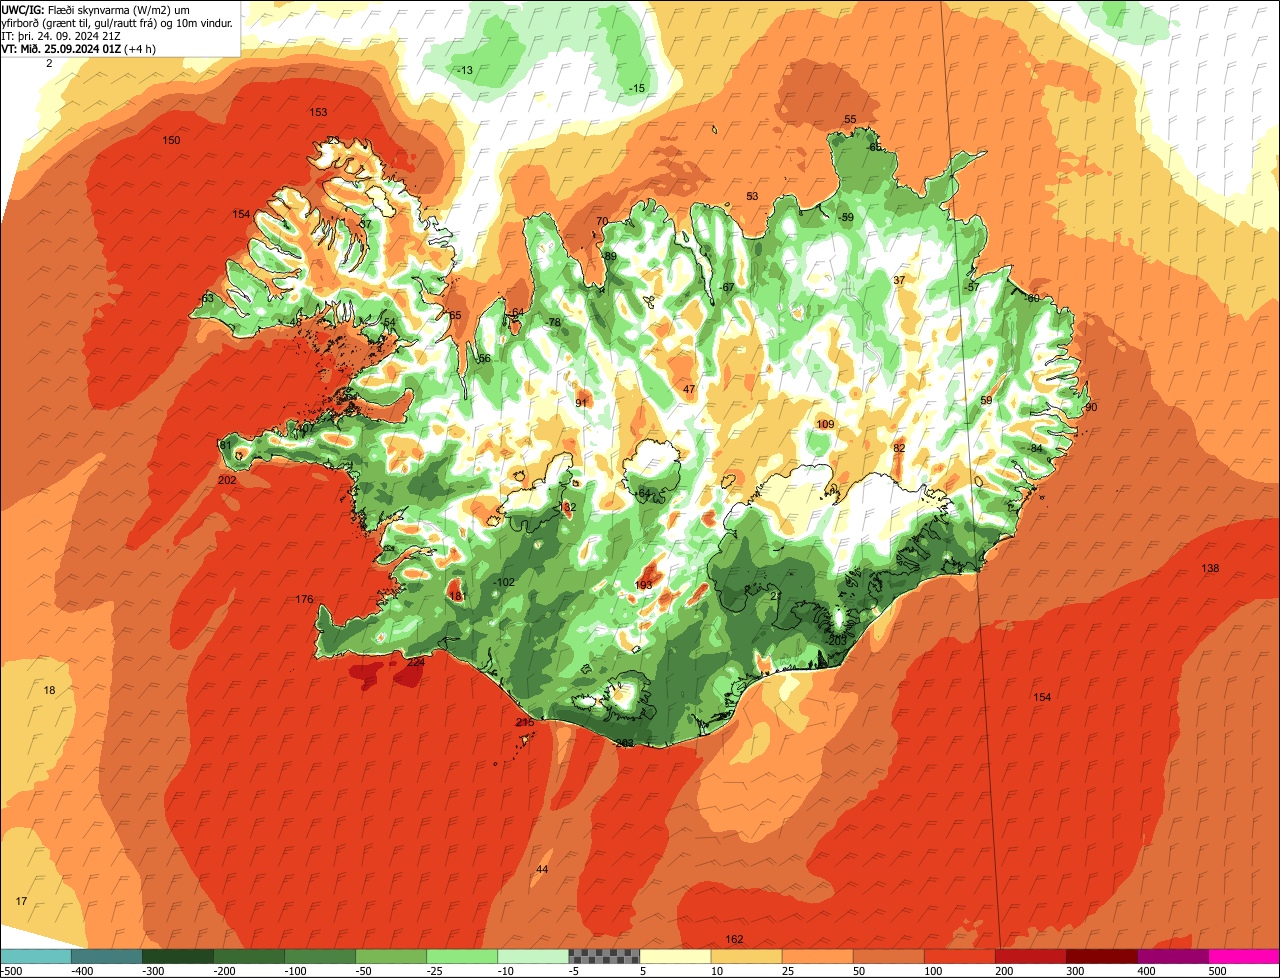Click the pale swatch between -10 and -5

[533, 955]
